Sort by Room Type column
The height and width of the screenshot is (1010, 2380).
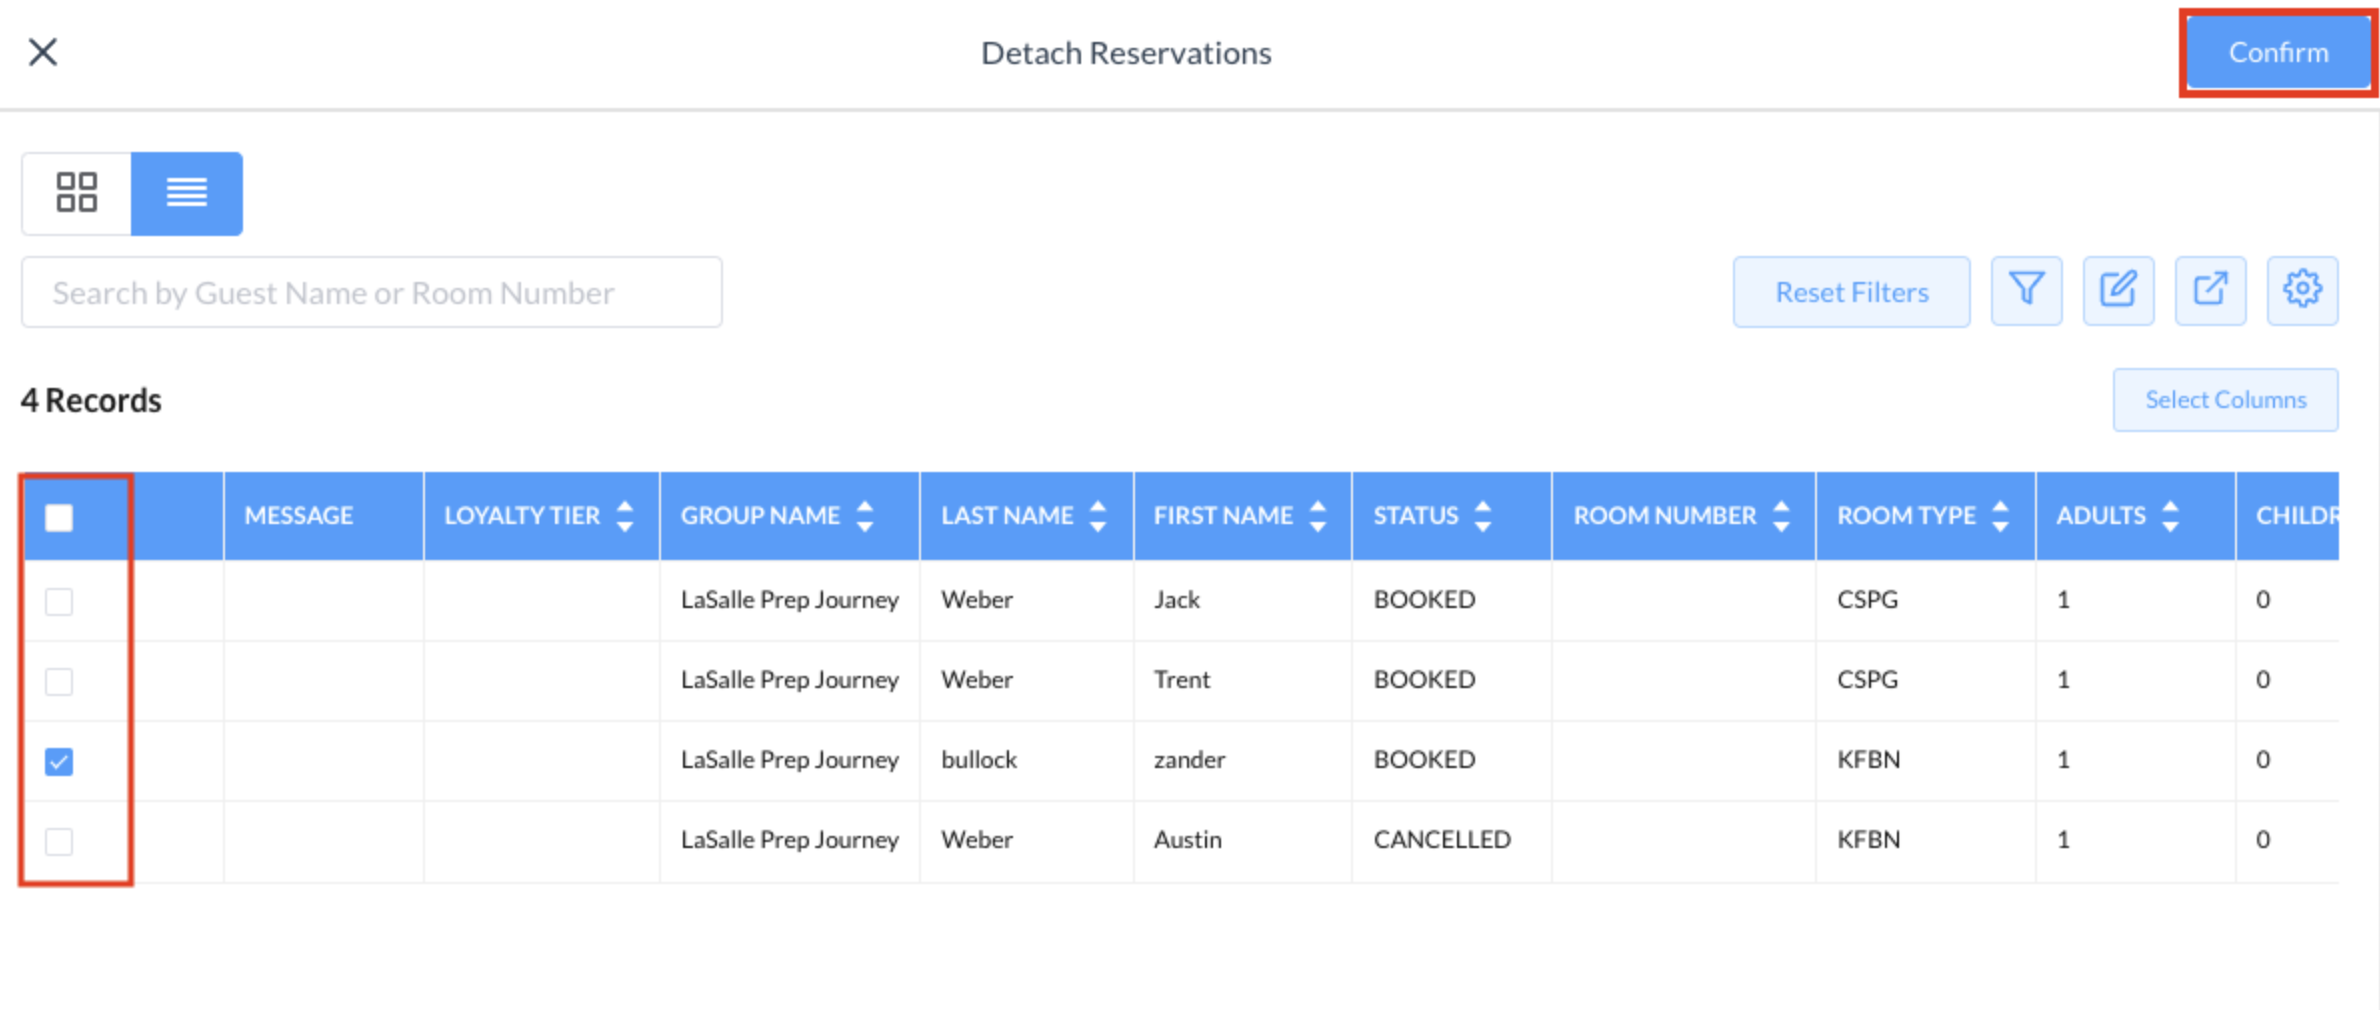click(2000, 516)
